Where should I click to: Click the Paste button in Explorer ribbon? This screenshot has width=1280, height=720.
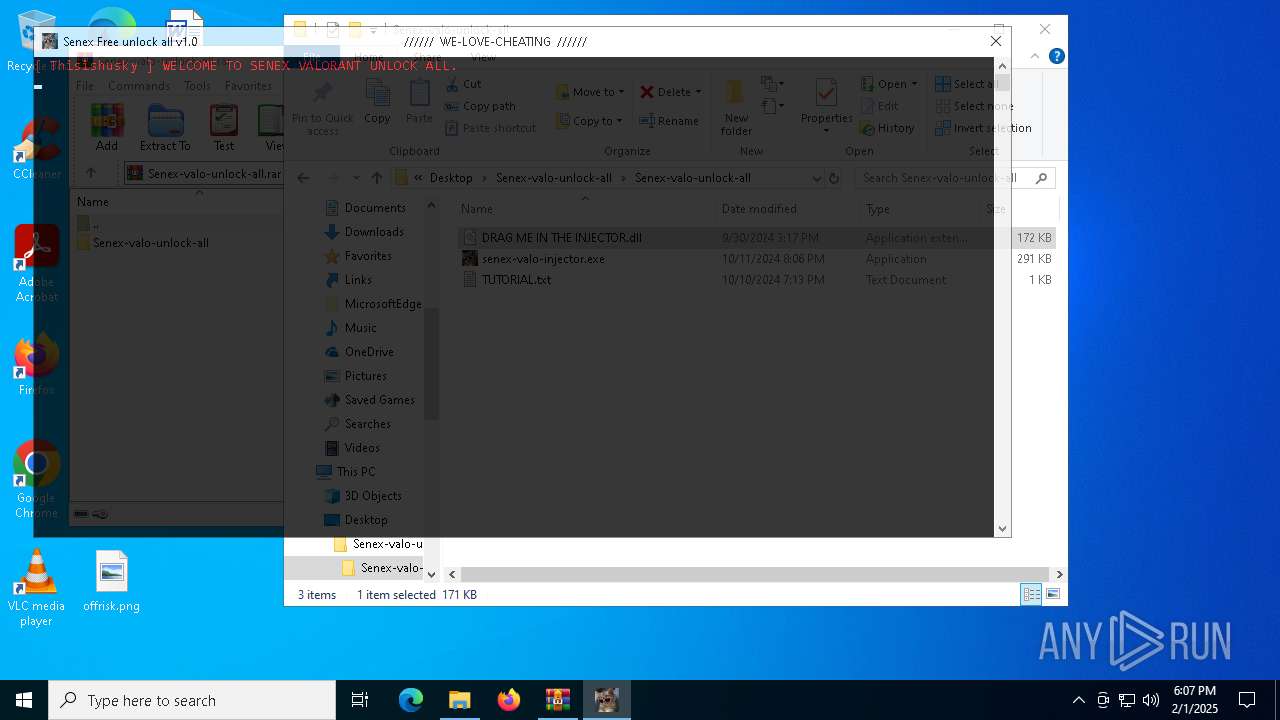(x=419, y=102)
